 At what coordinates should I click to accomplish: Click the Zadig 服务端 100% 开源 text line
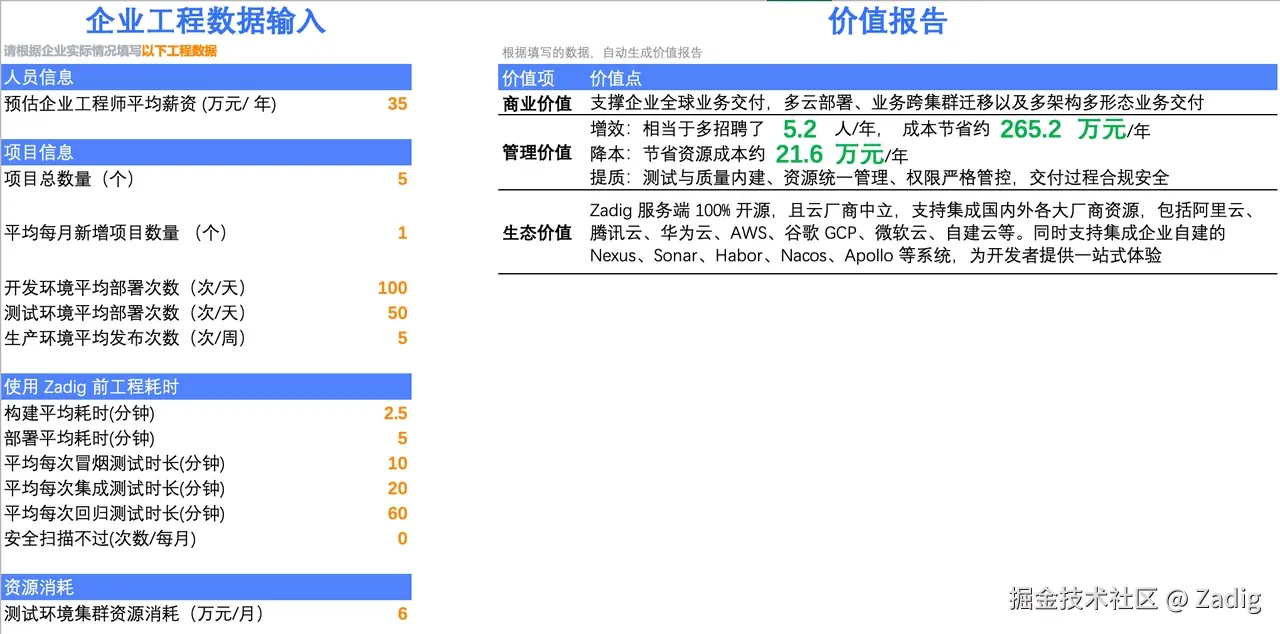(922, 210)
